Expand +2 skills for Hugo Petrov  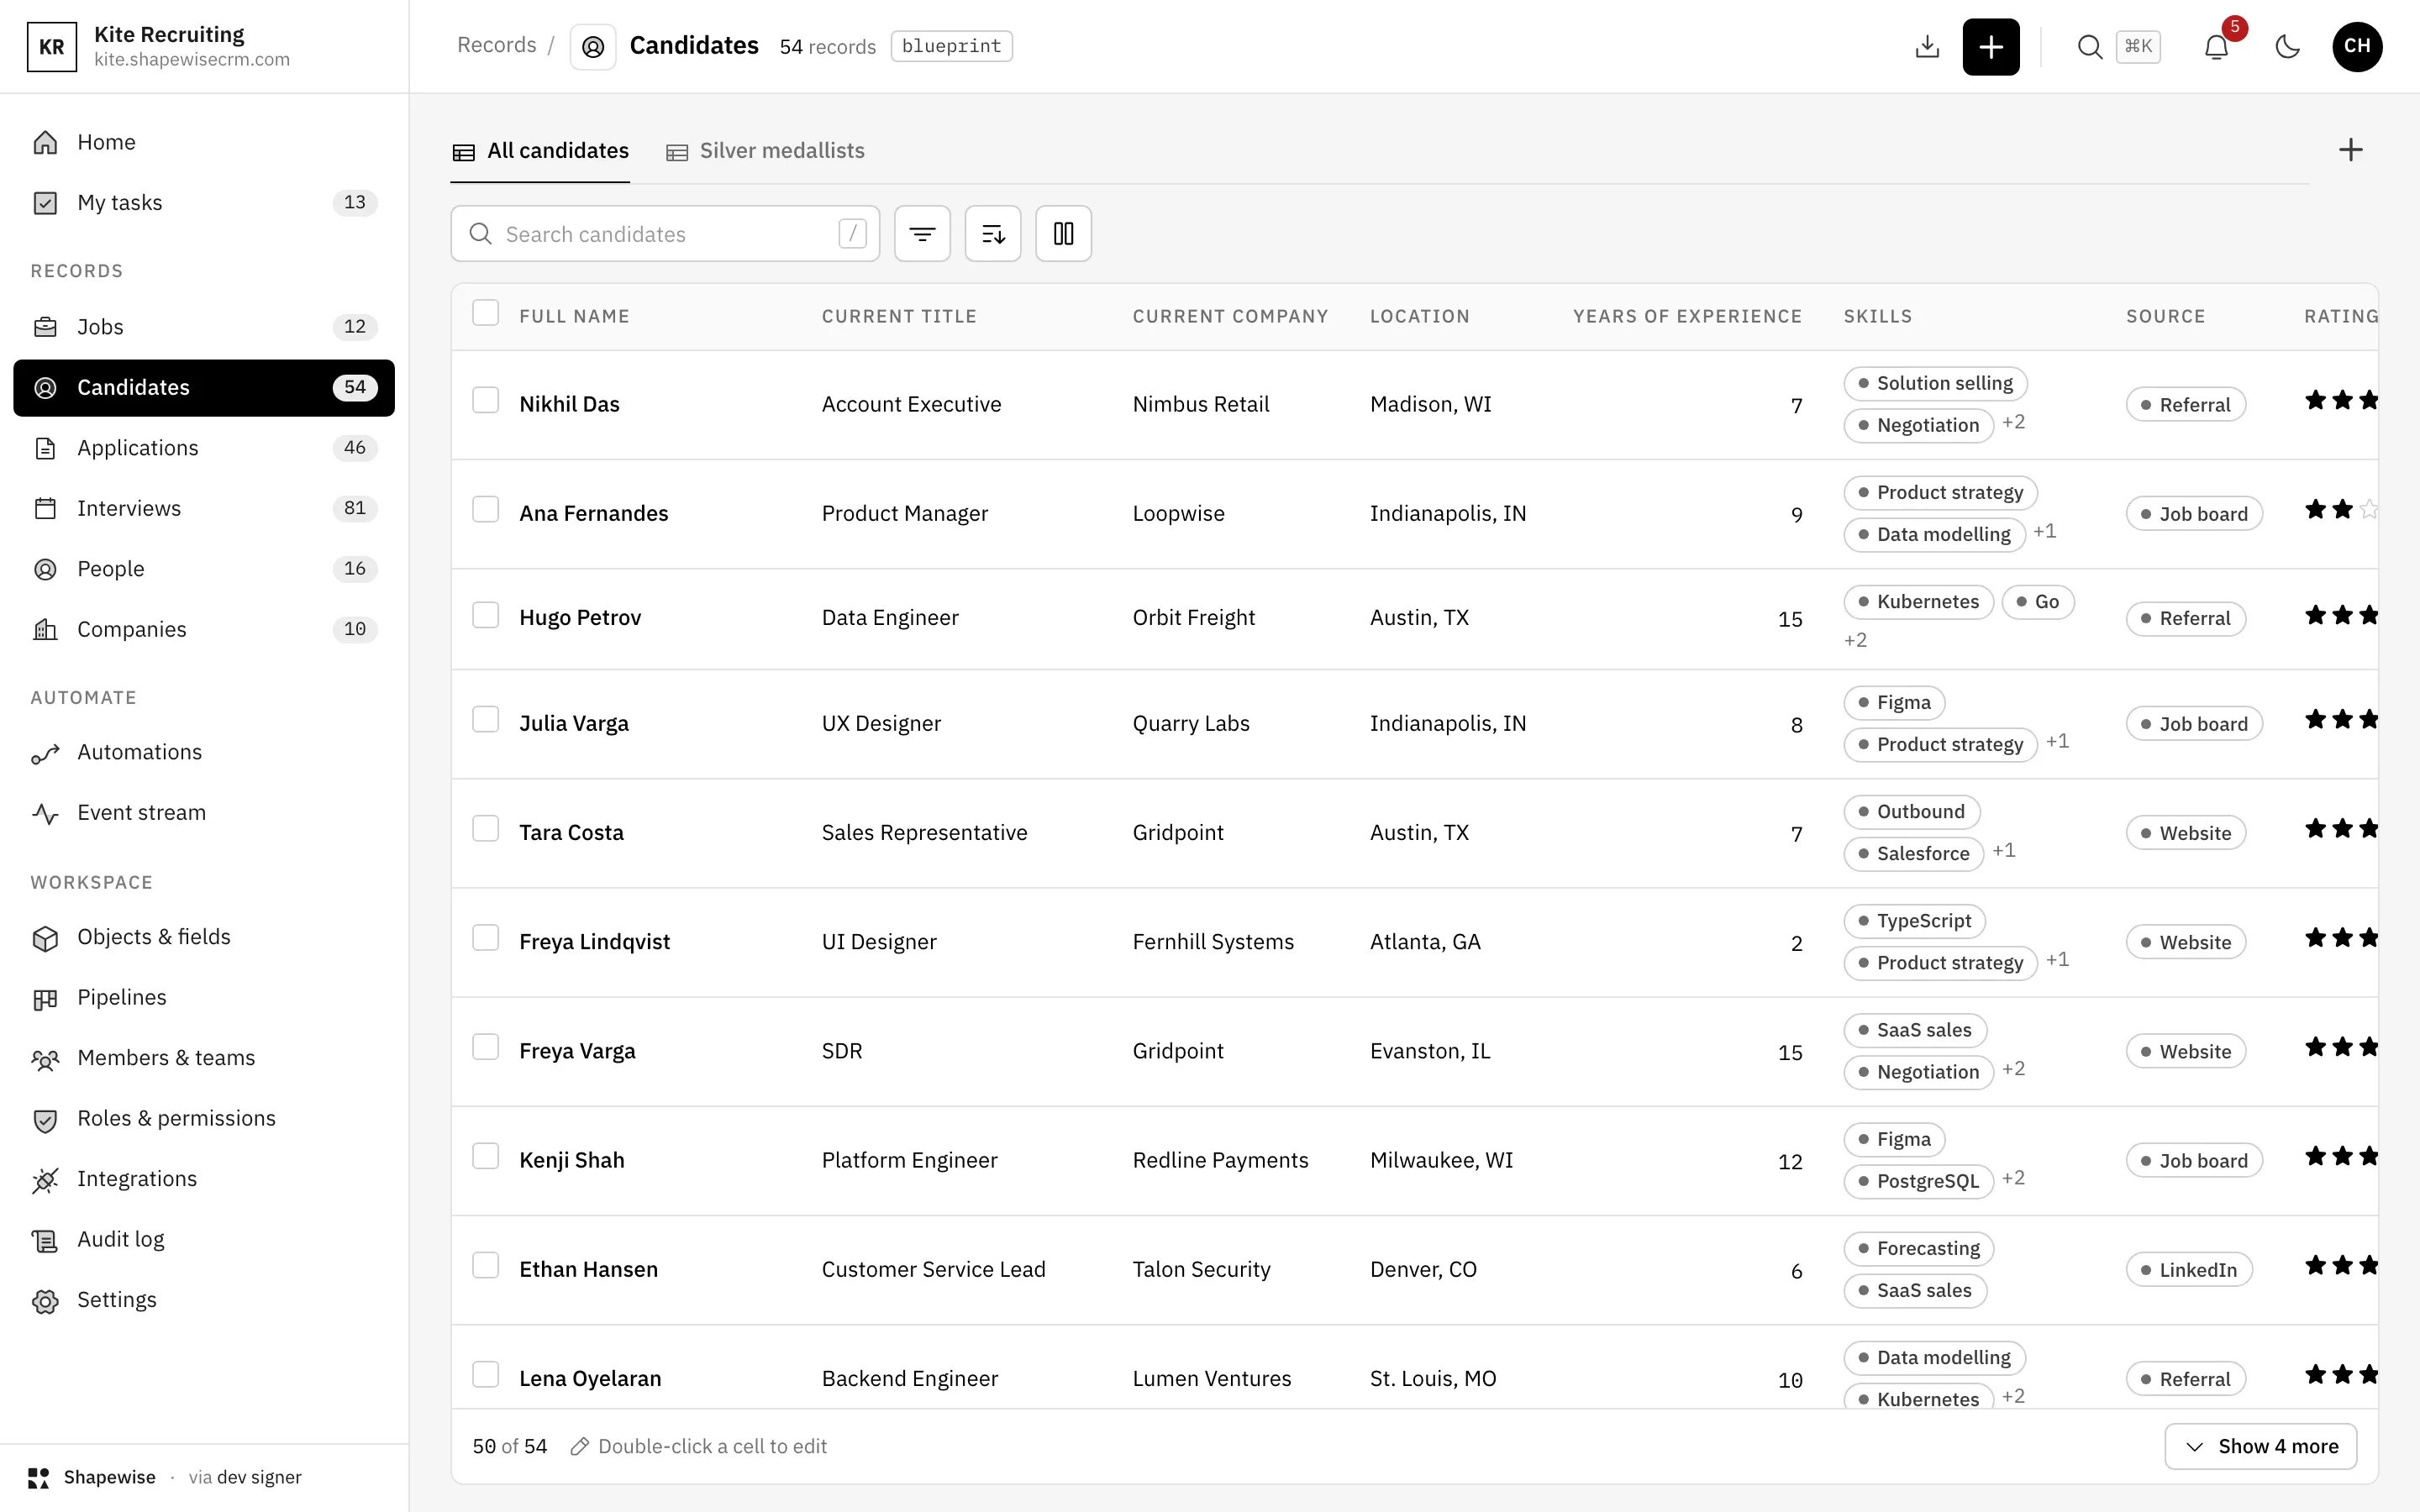pyautogui.click(x=1855, y=640)
